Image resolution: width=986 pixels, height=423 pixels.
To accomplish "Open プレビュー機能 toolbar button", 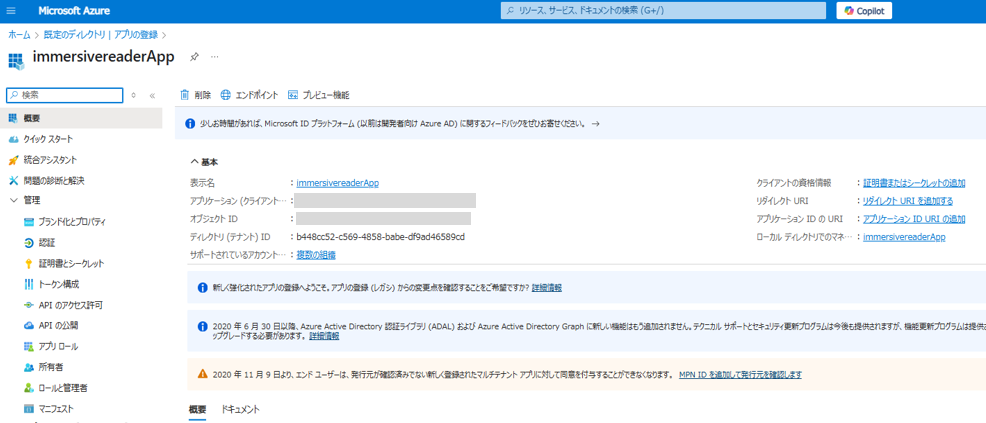I will point(318,95).
